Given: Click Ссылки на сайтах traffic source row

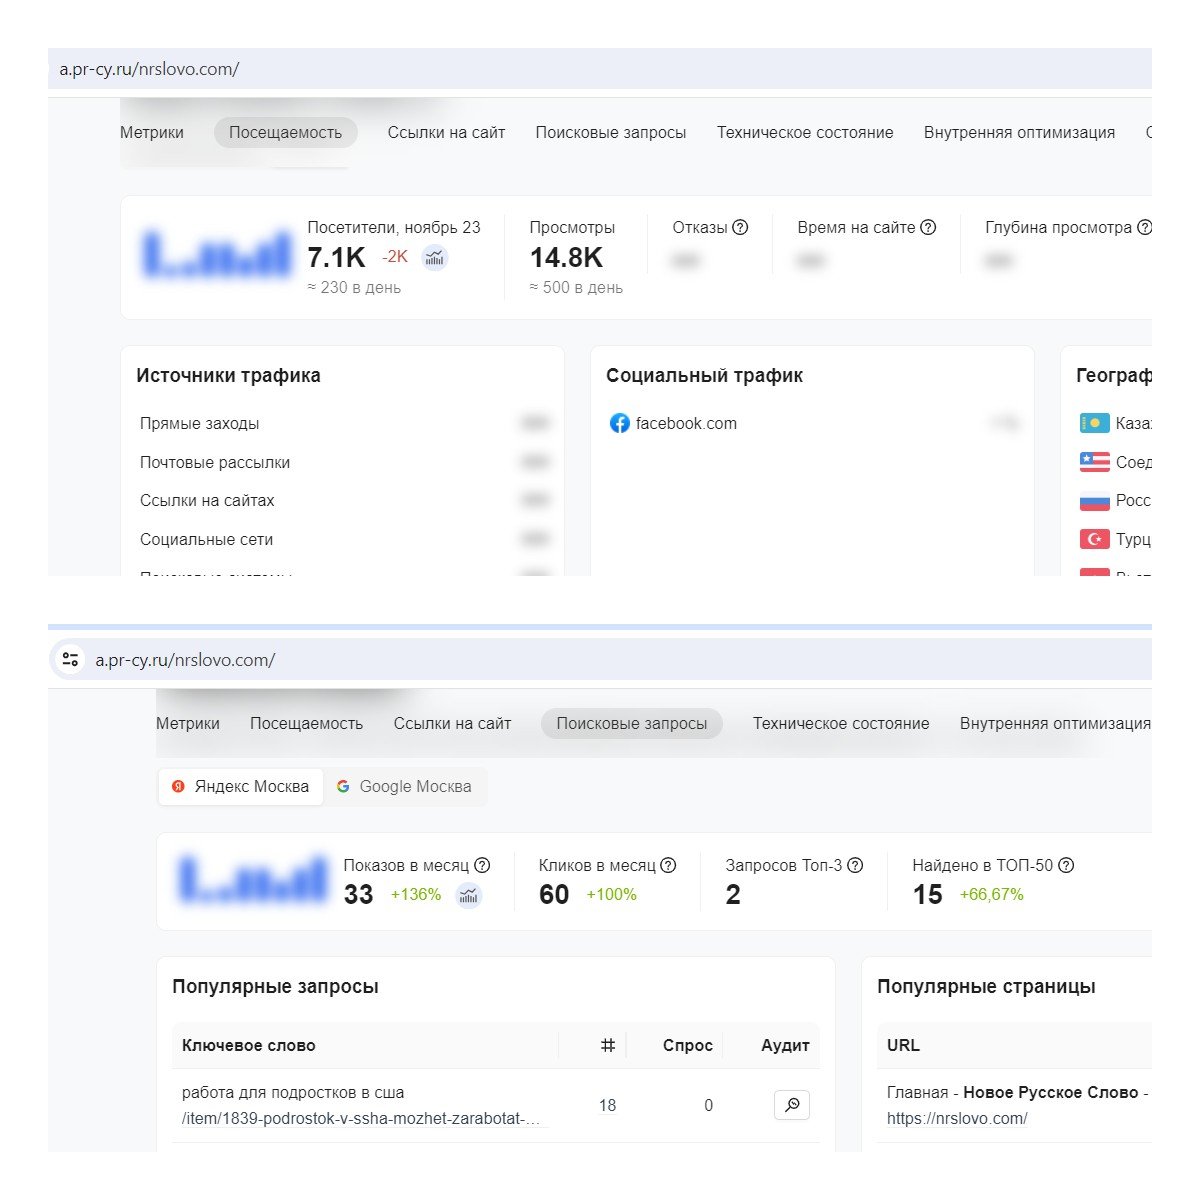Looking at the screenshot, I should tap(344, 500).
